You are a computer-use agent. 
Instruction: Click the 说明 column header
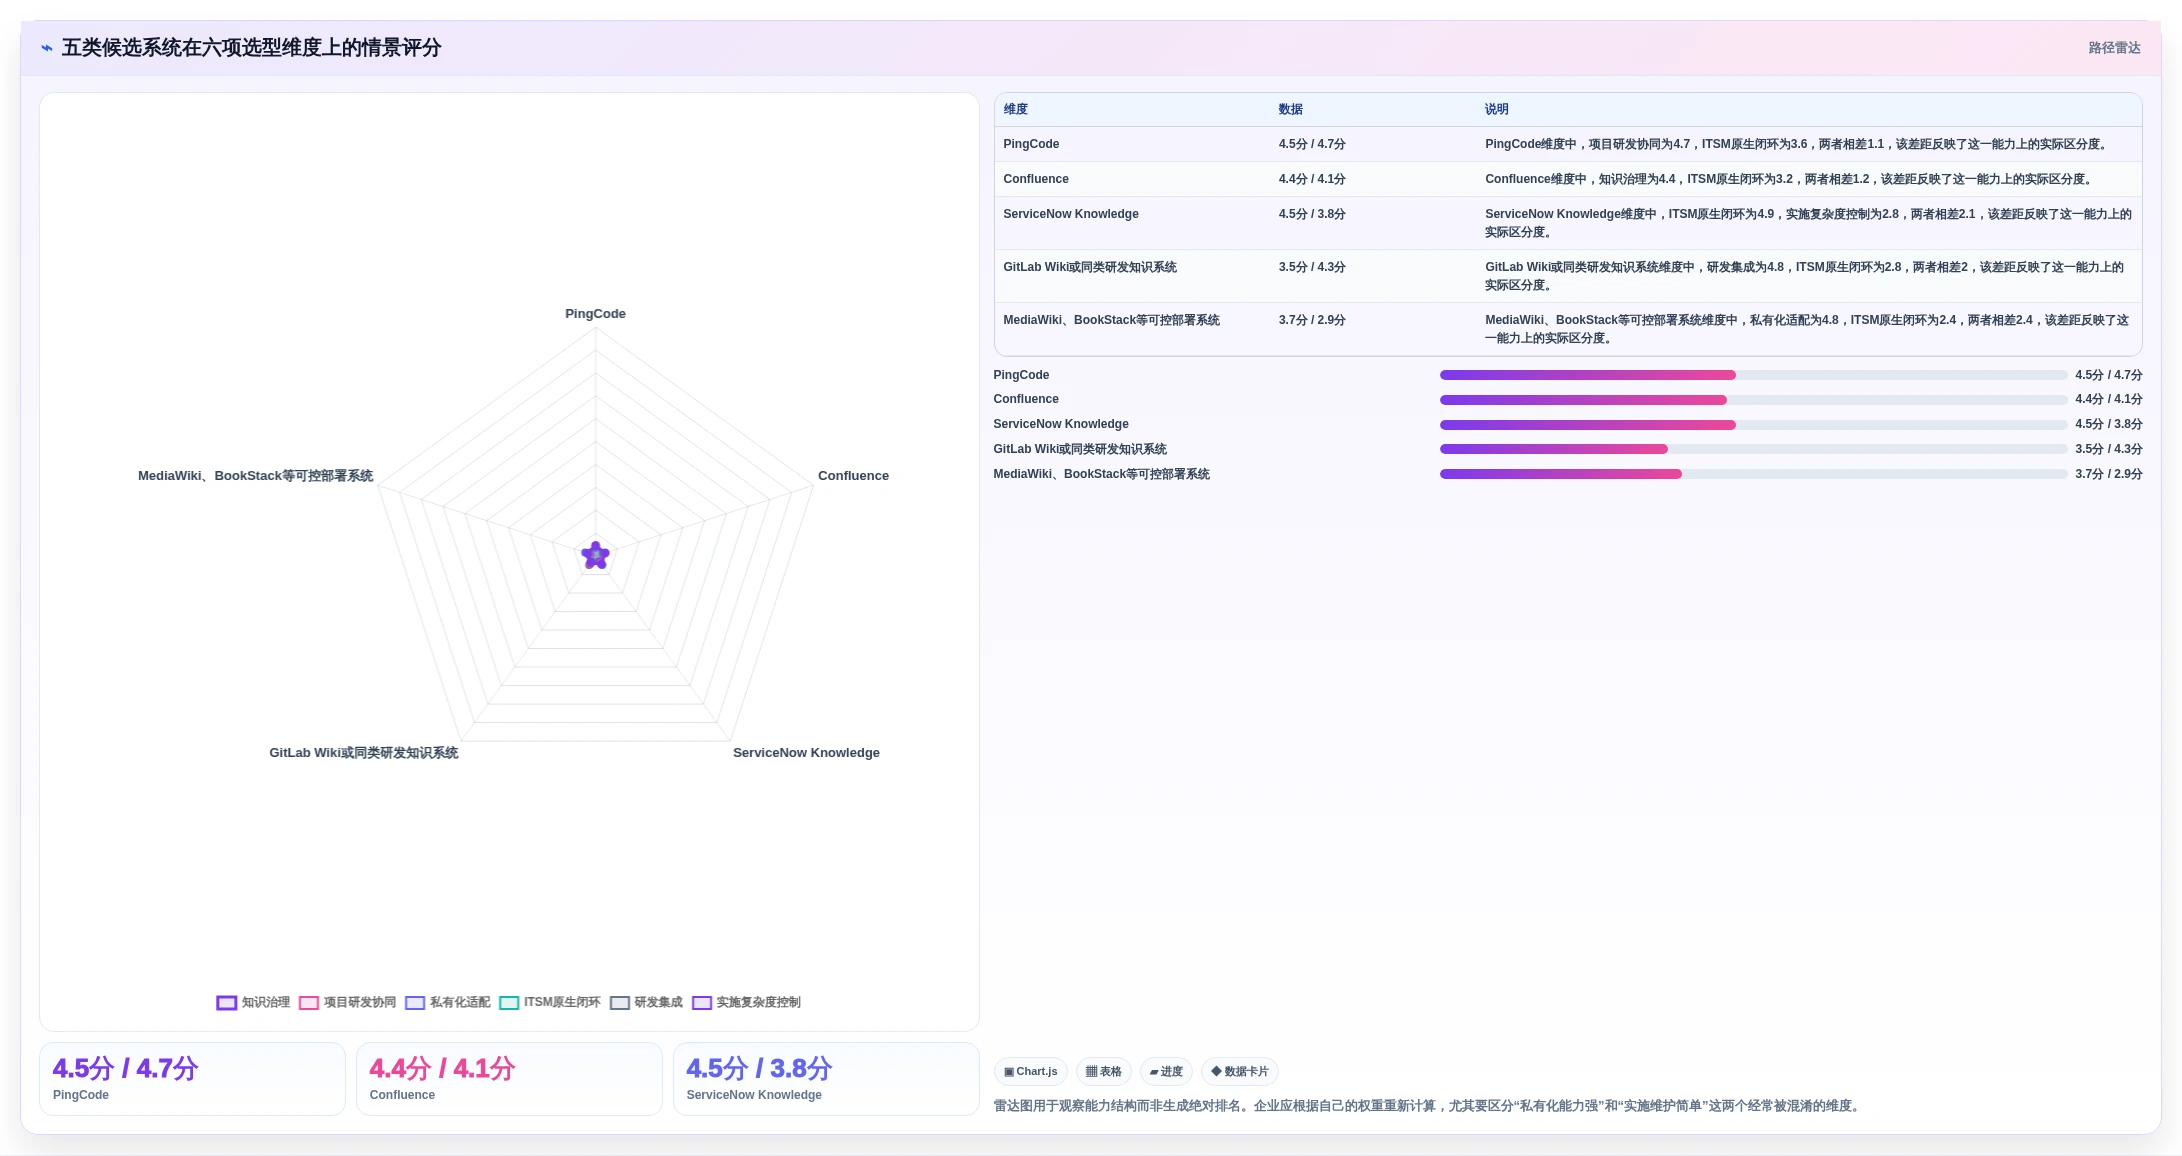coord(1497,109)
